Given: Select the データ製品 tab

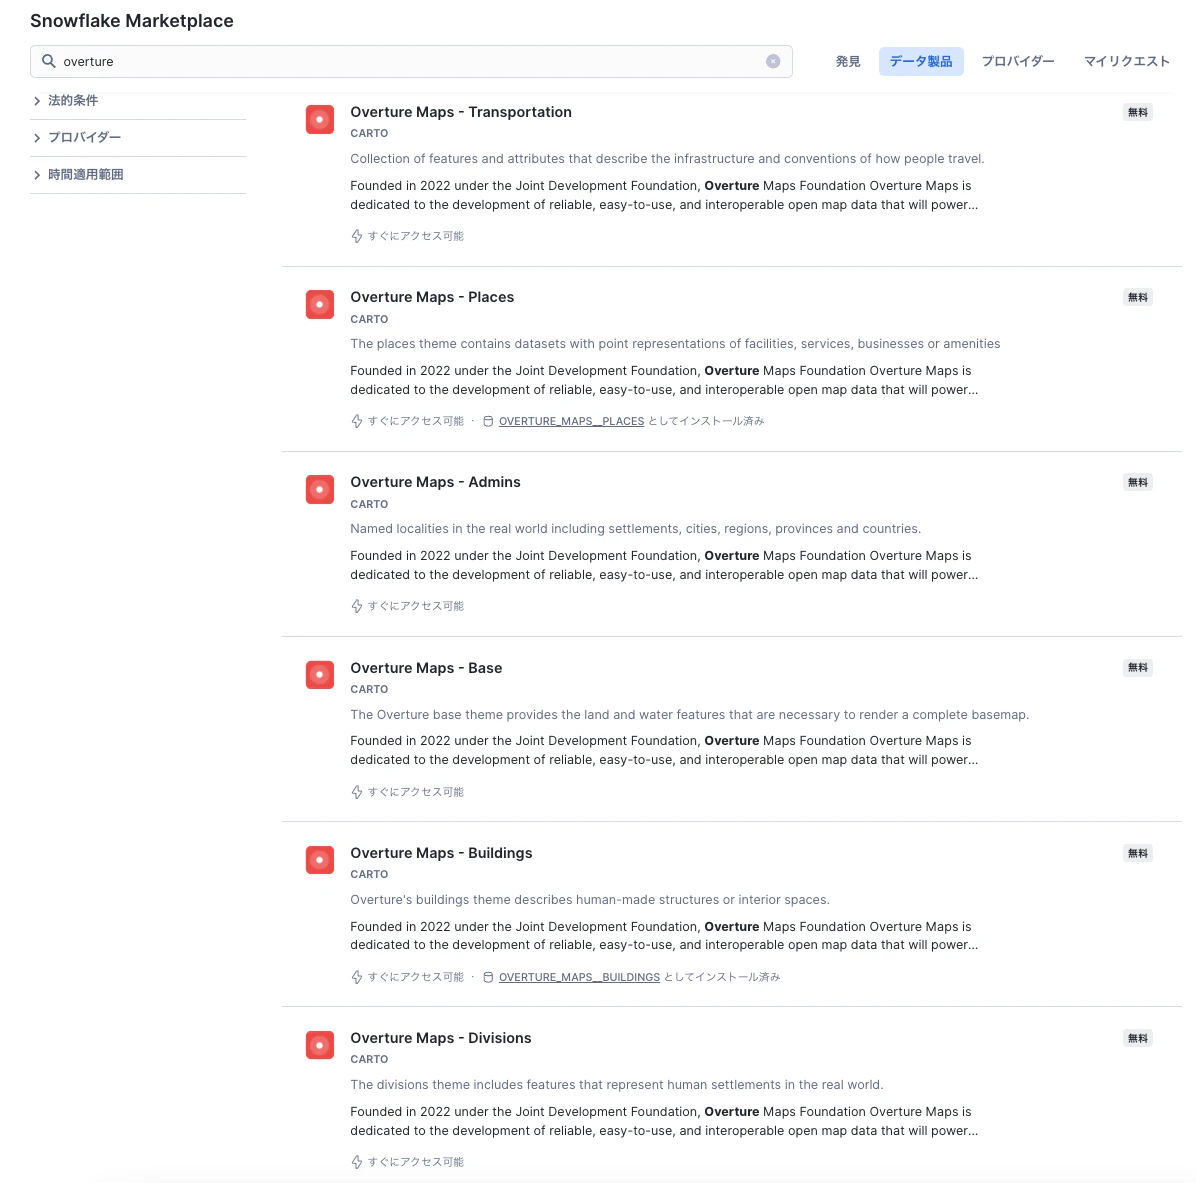Looking at the screenshot, I should coord(921,61).
